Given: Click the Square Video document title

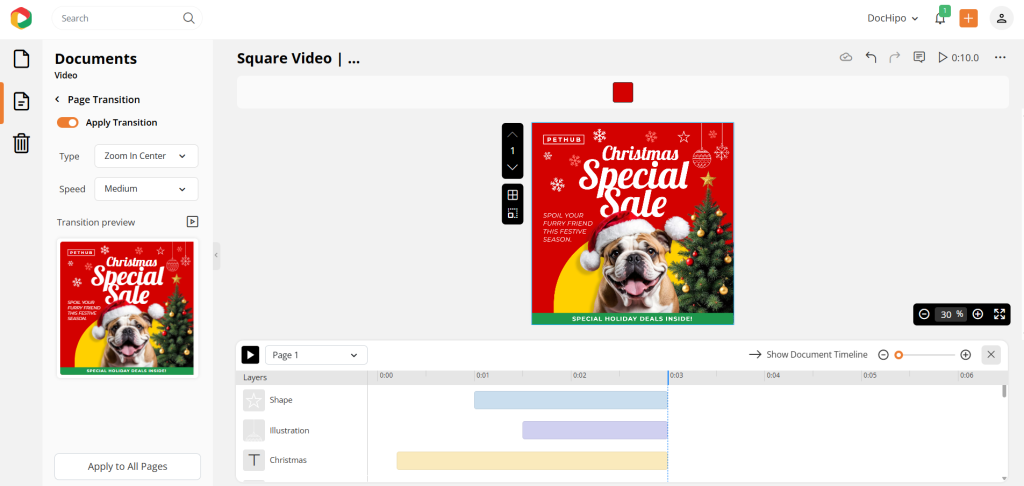Looking at the screenshot, I should (x=298, y=58).
